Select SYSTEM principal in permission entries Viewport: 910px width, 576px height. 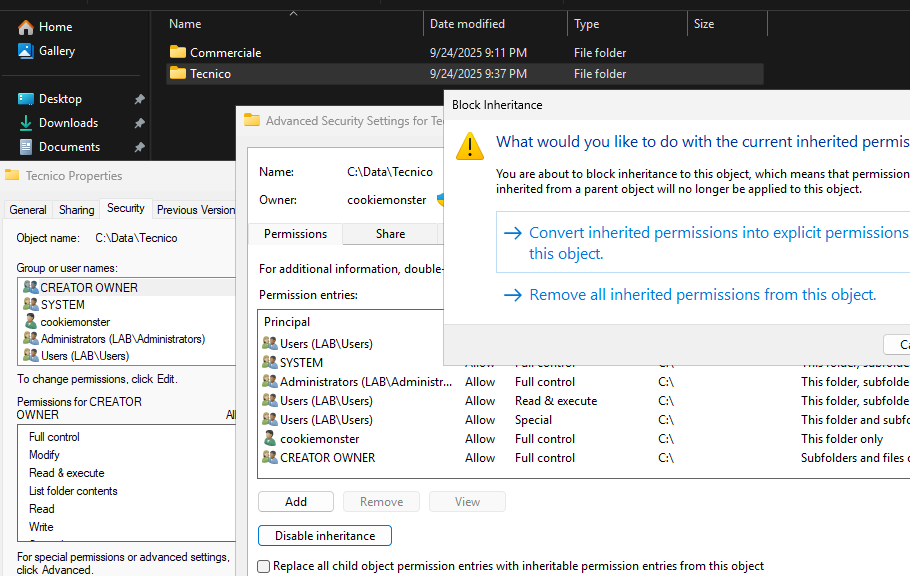click(x=301, y=363)
